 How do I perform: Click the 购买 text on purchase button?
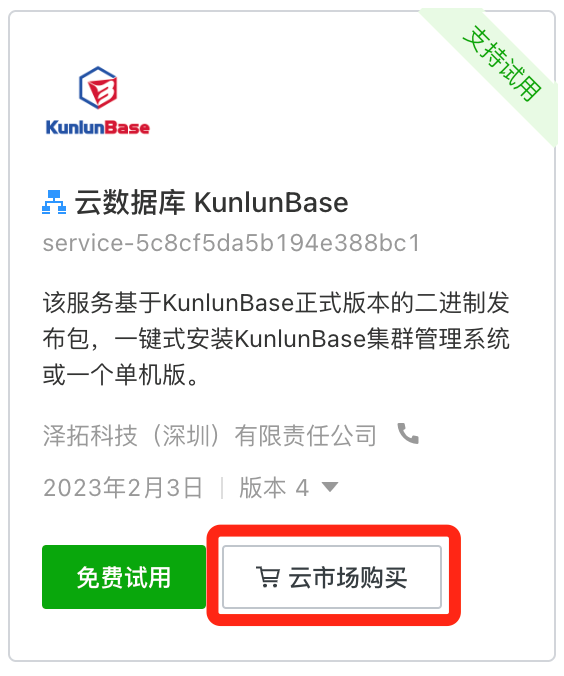click(x=384, y=577)
